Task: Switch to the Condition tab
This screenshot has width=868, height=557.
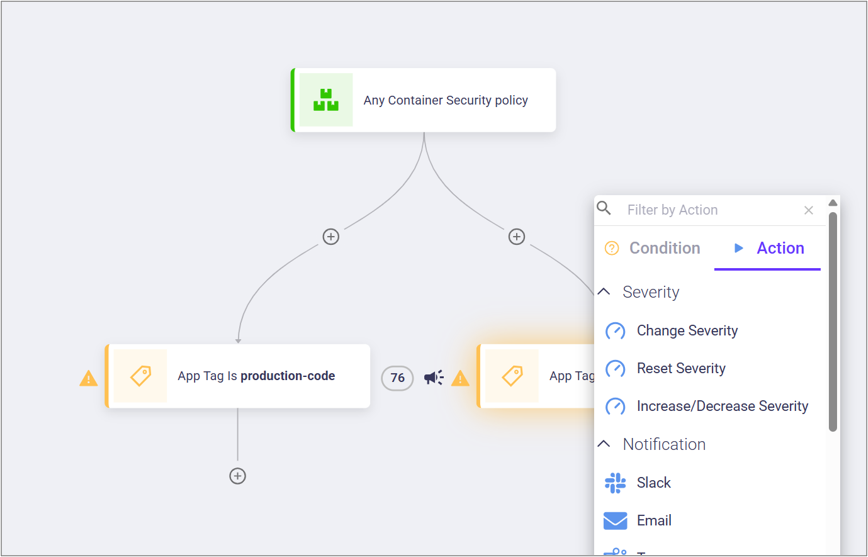Action: coord(653,248)
